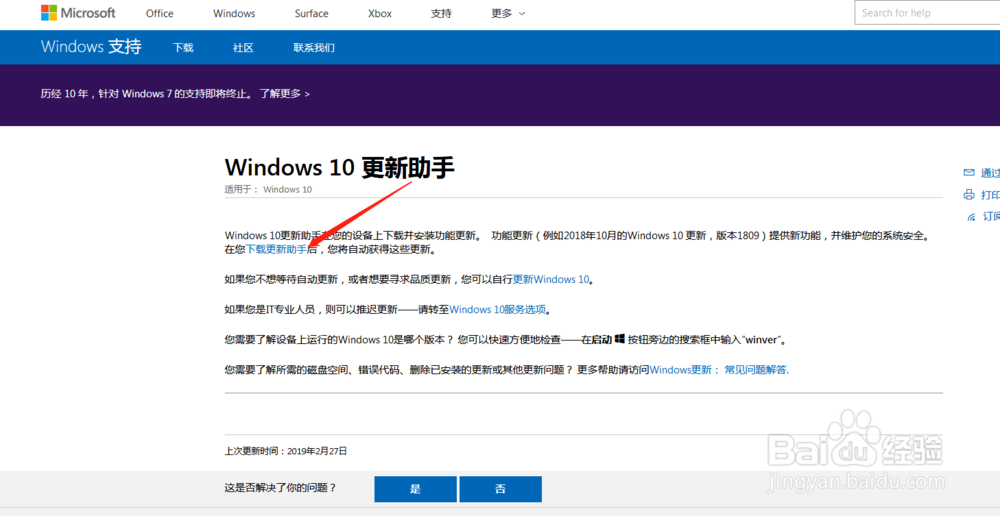Answer 否 to the feedback question

501,489
